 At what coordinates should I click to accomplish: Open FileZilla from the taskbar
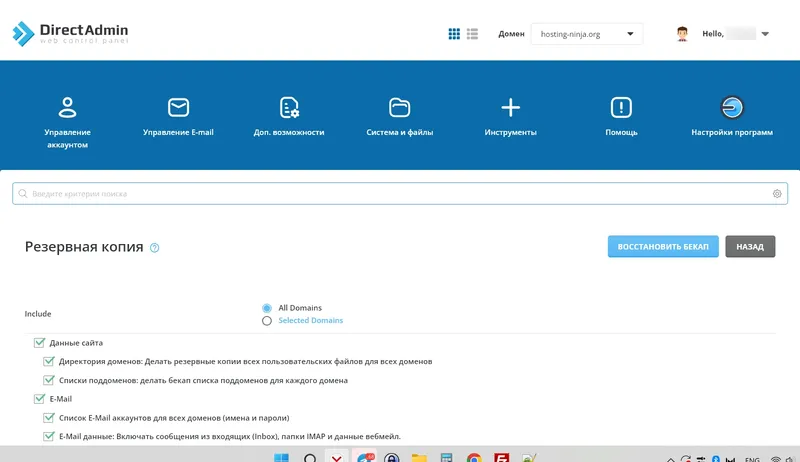pos(502,458)
